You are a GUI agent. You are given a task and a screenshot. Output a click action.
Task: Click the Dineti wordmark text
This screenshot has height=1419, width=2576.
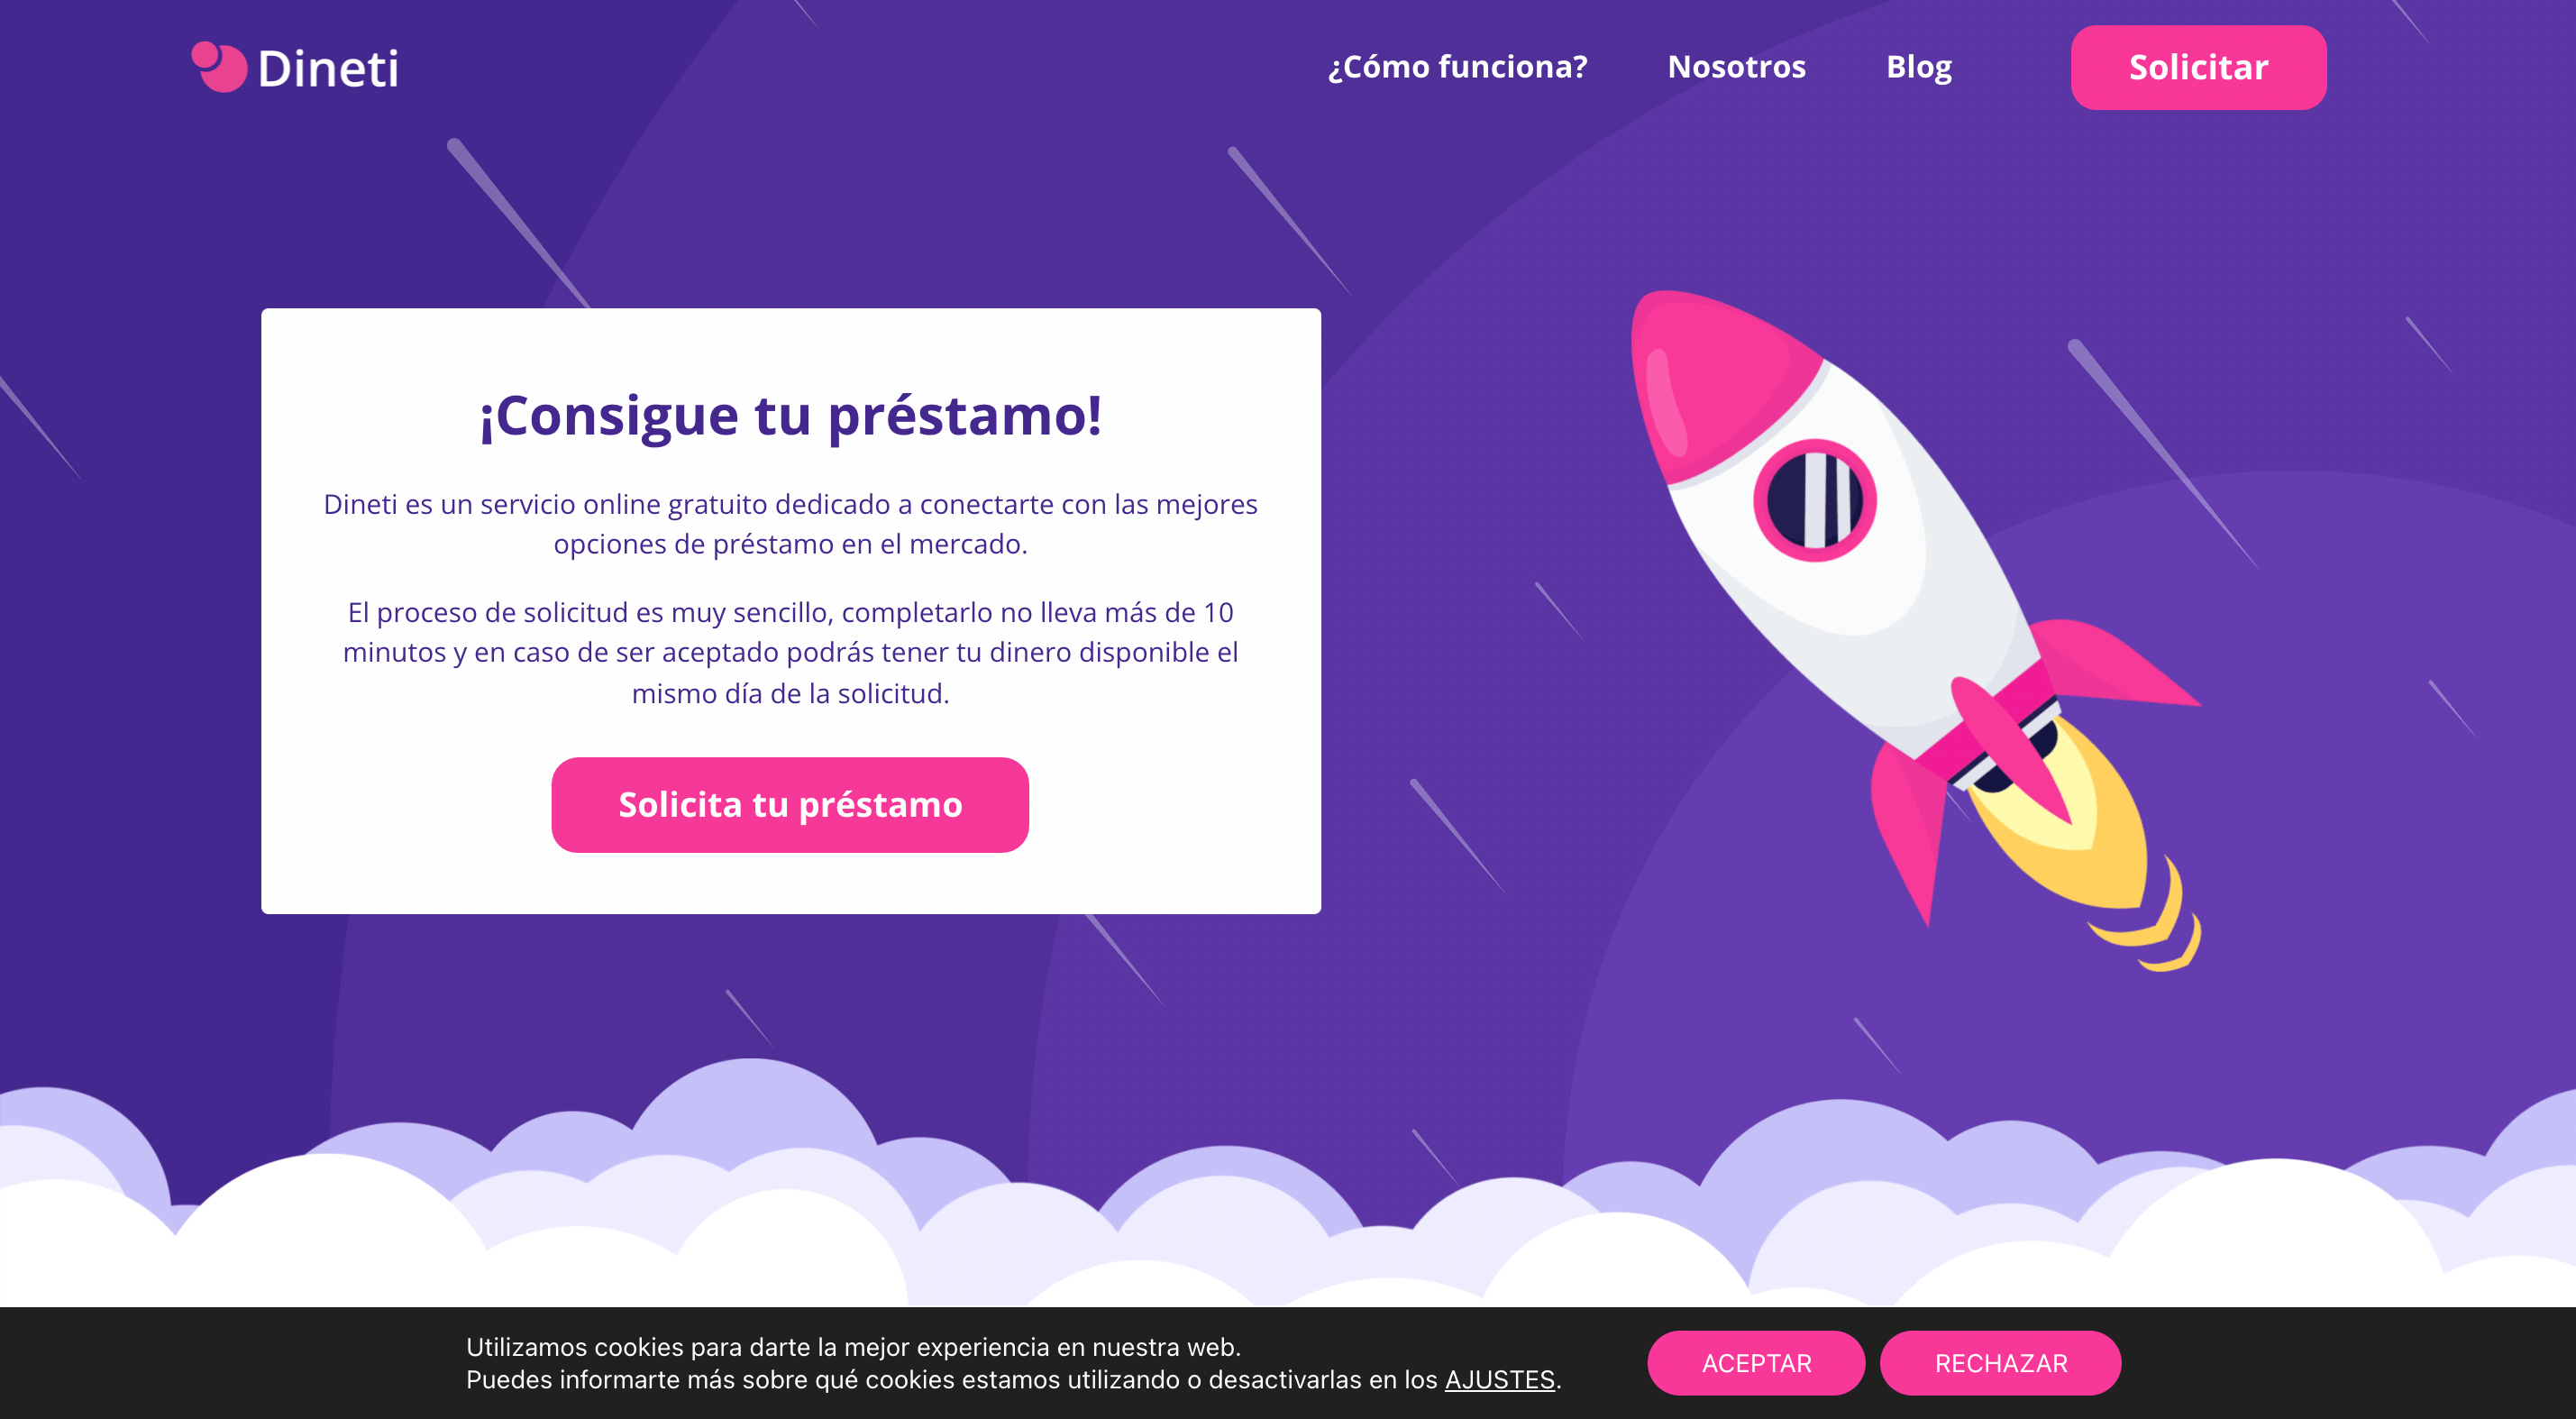pyautogui.click(x=328, y=69)
